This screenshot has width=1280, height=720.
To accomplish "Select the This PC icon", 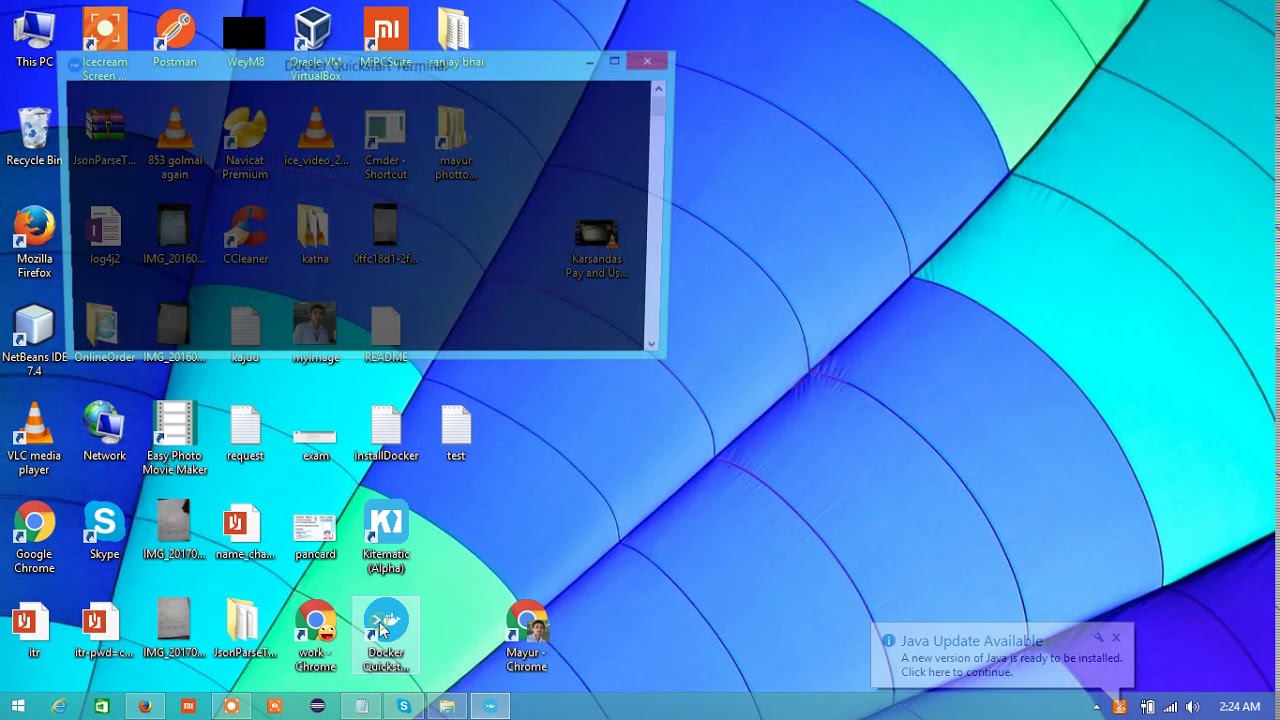I will click(x=34, y=38).
